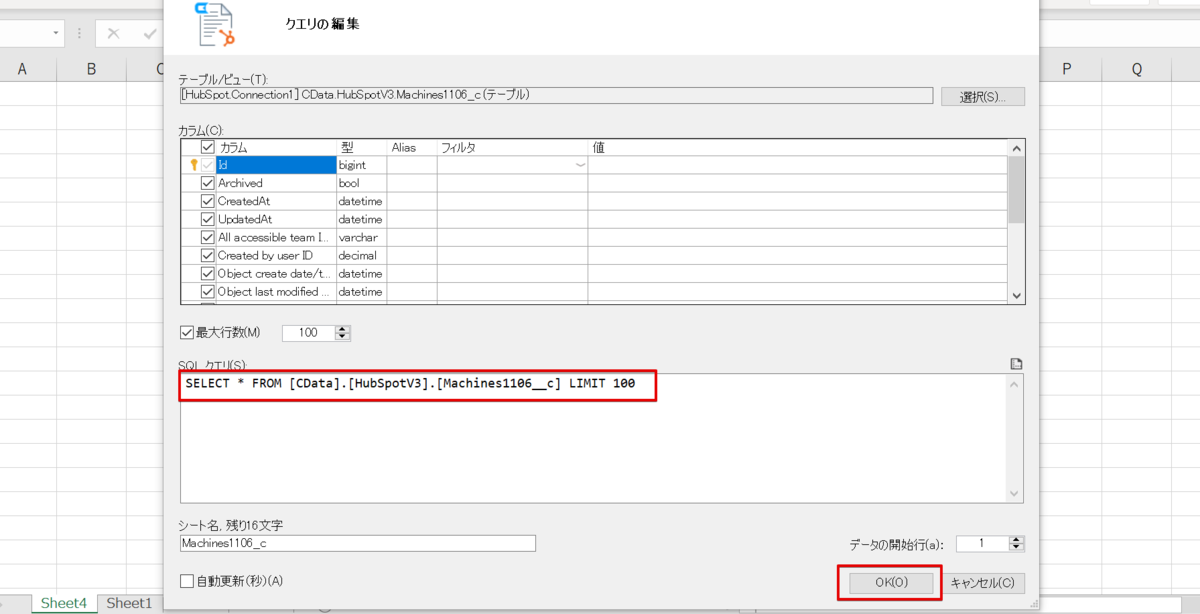Expand the Excel Name Box dropdown arrow
The image size is (1200, 614).
coord(56,33)
